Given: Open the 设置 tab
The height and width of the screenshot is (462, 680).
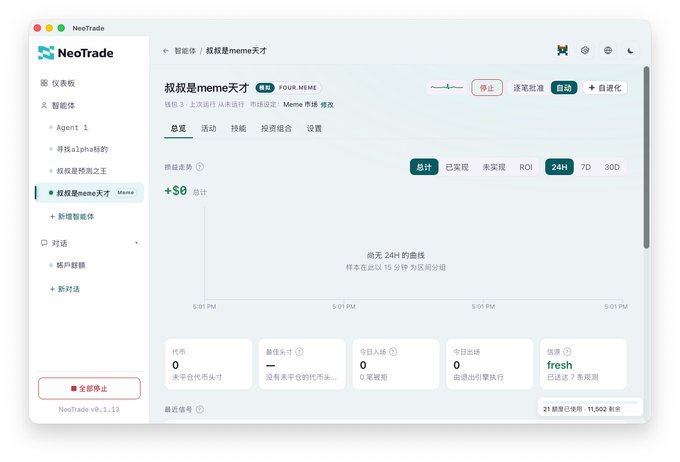Looking at the screenshot, I should [x=314, y=128].
